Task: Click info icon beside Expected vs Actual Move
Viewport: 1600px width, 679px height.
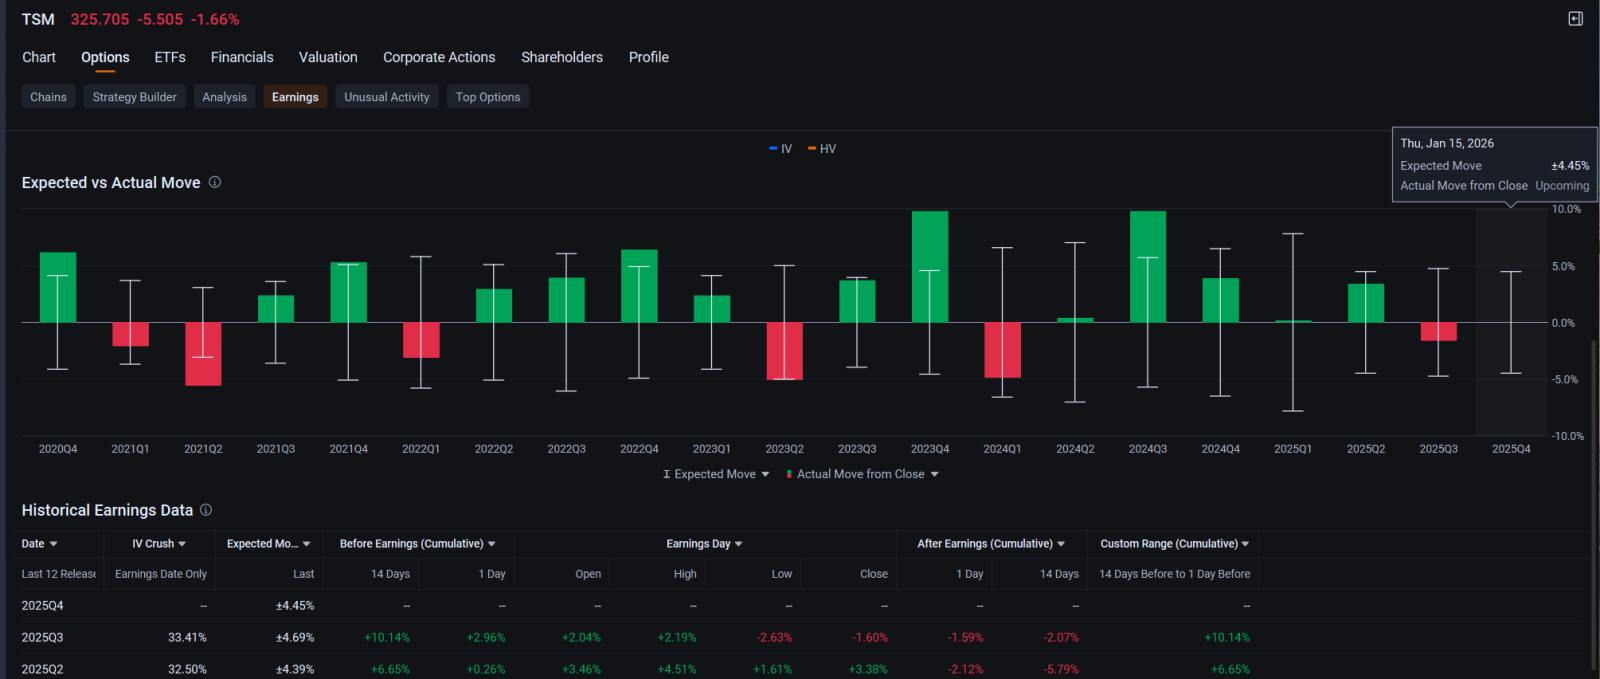Action: pyautogui.click(x=215, y=182)
